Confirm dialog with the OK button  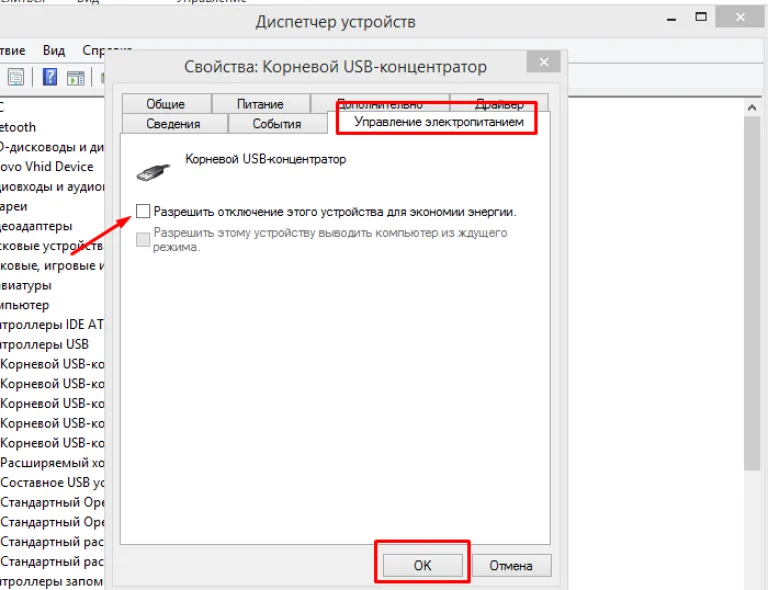tap(422, 566)
